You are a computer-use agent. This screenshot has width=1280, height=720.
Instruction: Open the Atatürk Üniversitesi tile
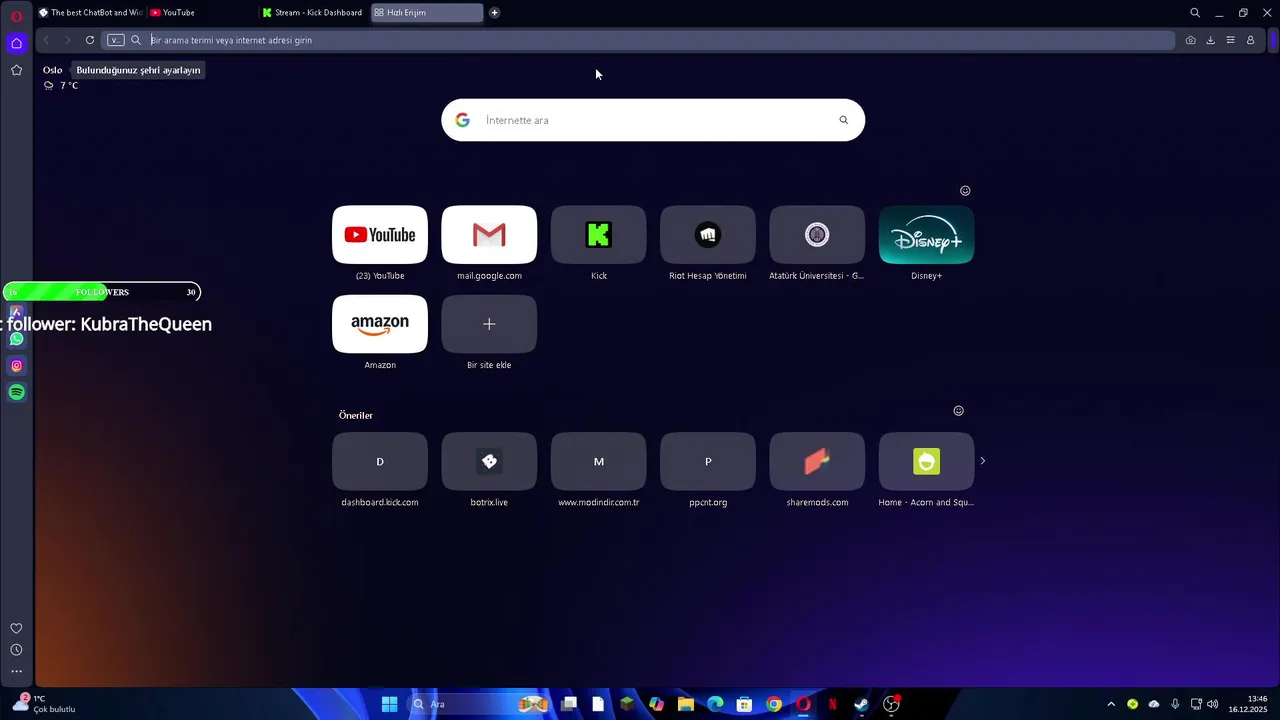tap(817, 235)
